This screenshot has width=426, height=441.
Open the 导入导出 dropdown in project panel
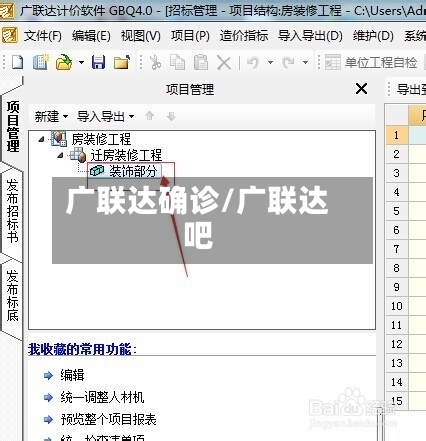(x=106, y=116)
